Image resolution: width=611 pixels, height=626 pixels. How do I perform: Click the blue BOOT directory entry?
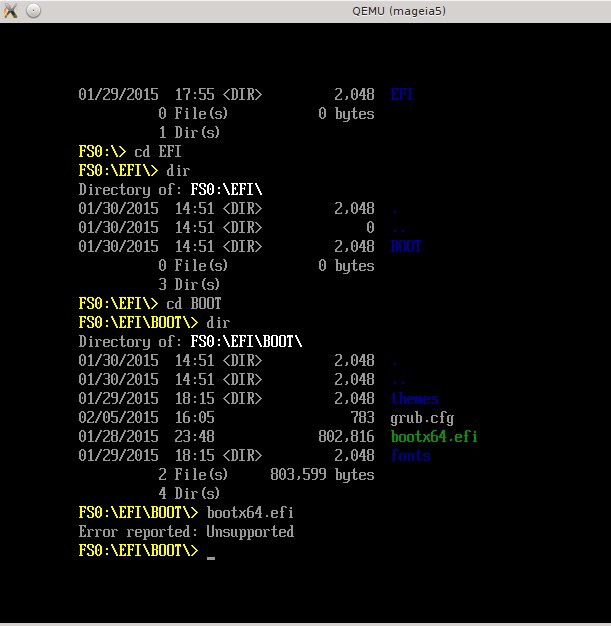[406, 247]
